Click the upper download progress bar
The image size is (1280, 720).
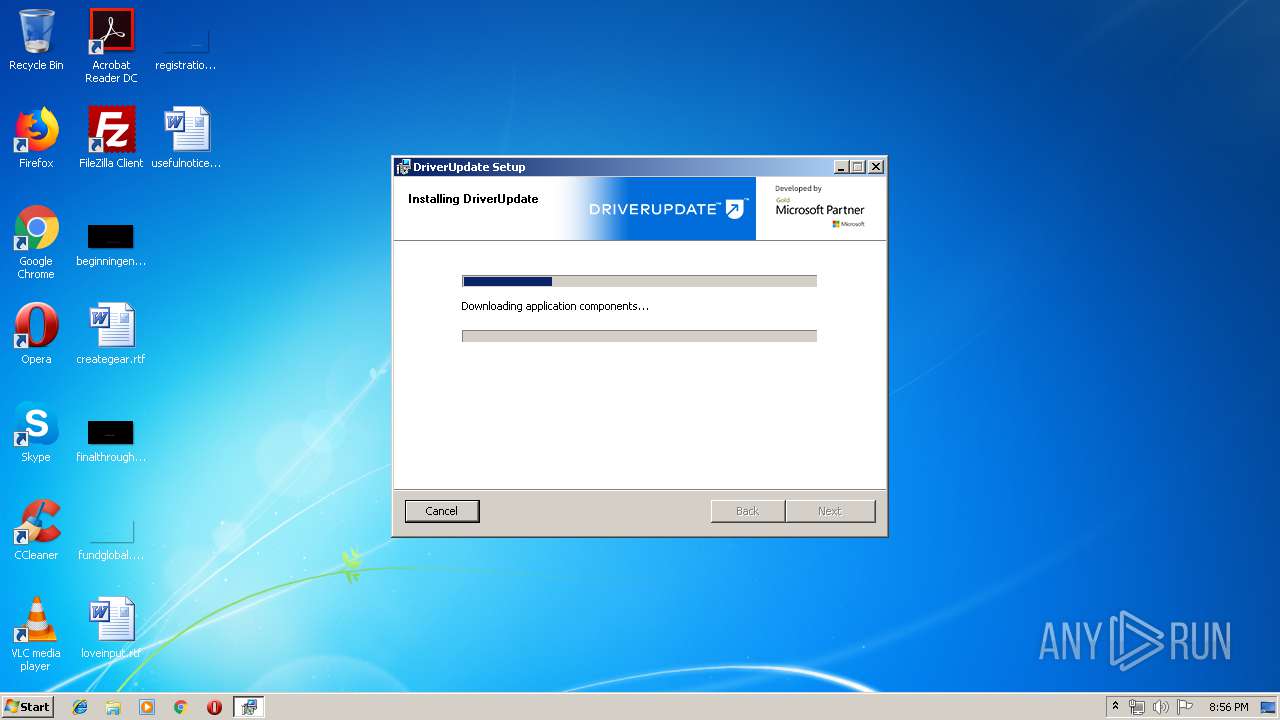[639, 281]
